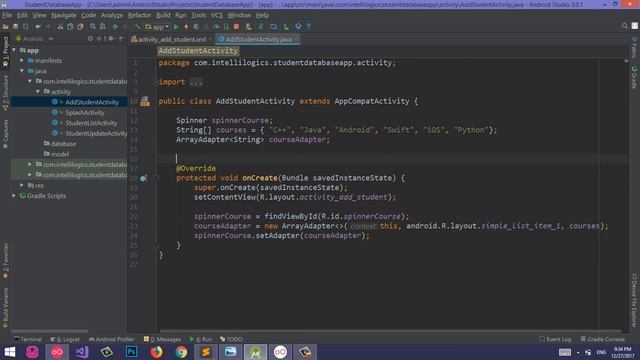Click the project panel settings gear icon
This screenshot has height=360, width=640.
click(111, 38)
